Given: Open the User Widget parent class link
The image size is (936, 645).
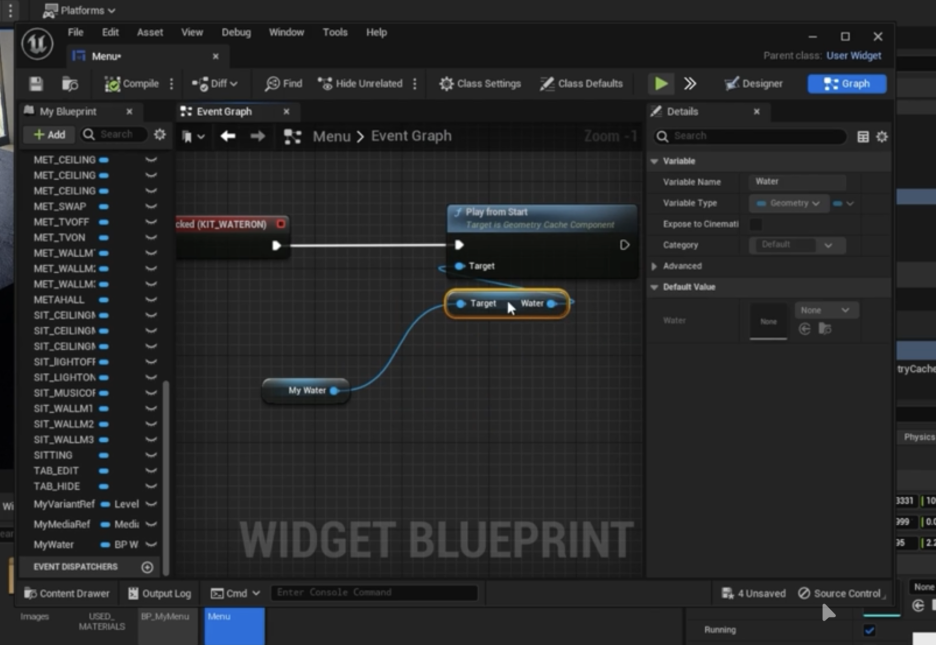Looking at the screenshot, I should 854,55.
